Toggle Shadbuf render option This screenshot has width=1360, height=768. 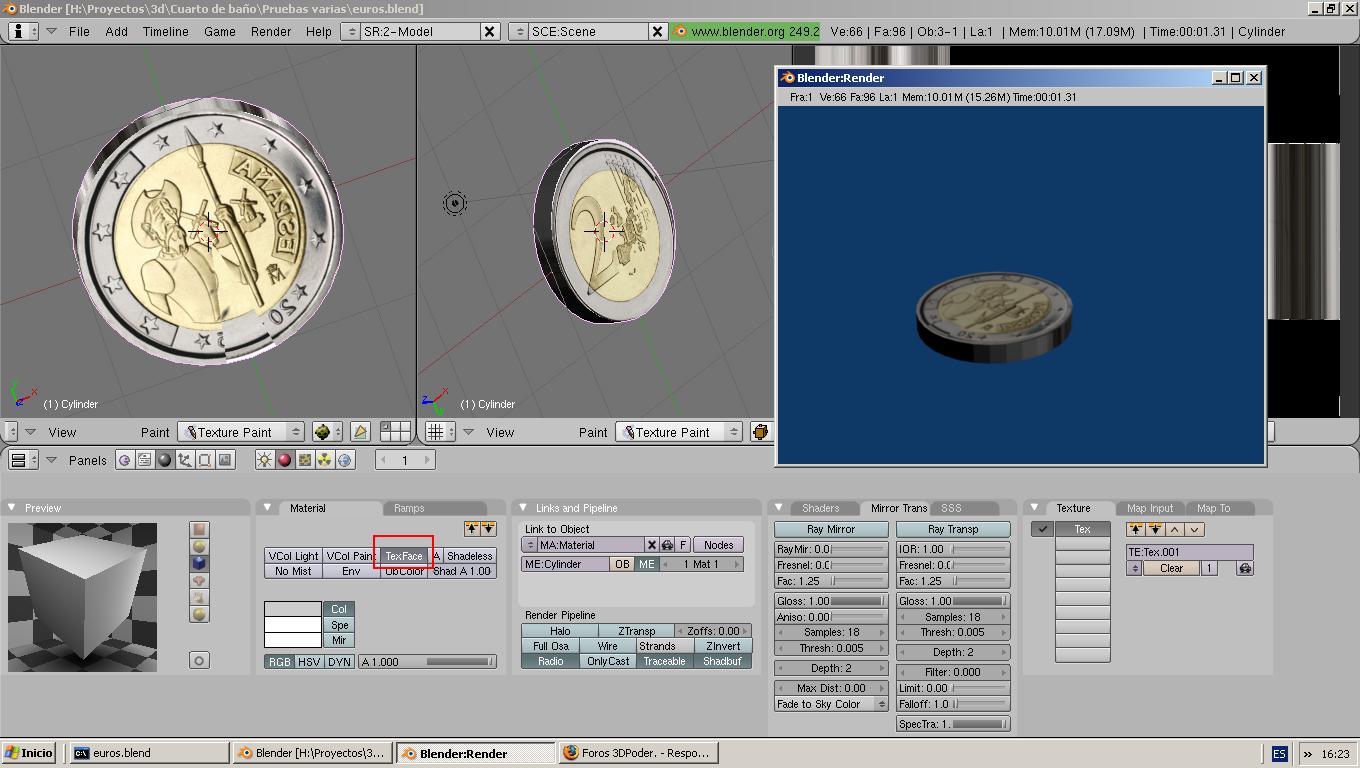(x=722, y=661)
